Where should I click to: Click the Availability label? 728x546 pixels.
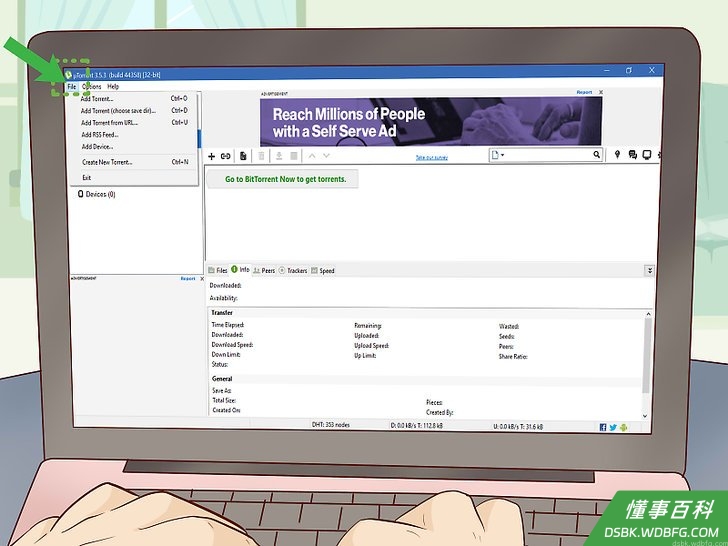point(223,298)
